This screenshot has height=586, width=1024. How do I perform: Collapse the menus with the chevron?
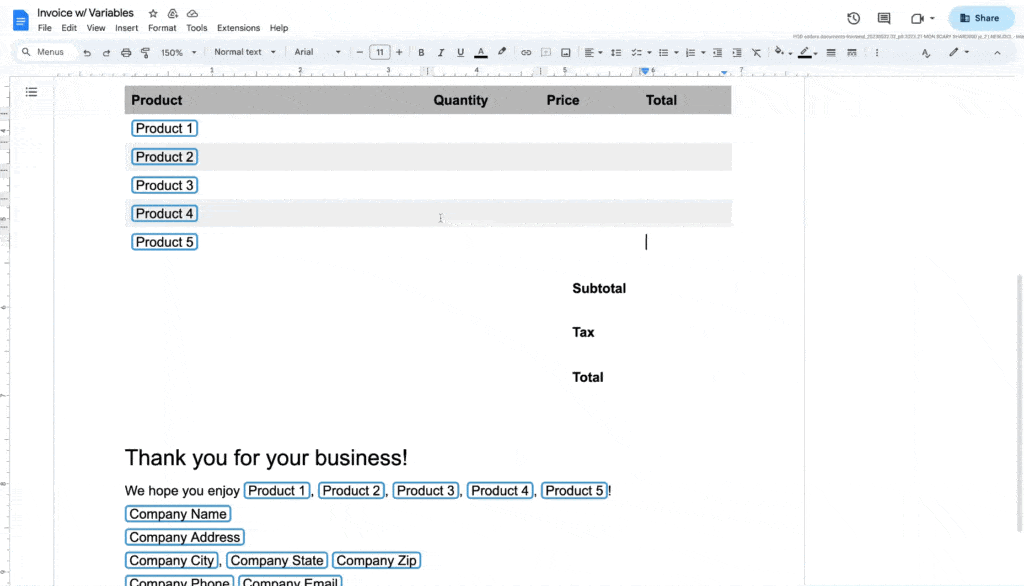[997, 53]
